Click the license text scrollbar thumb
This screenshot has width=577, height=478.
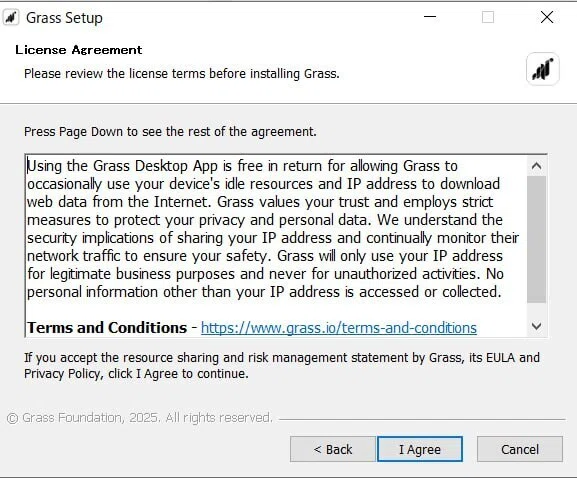(x=537, y=240)
